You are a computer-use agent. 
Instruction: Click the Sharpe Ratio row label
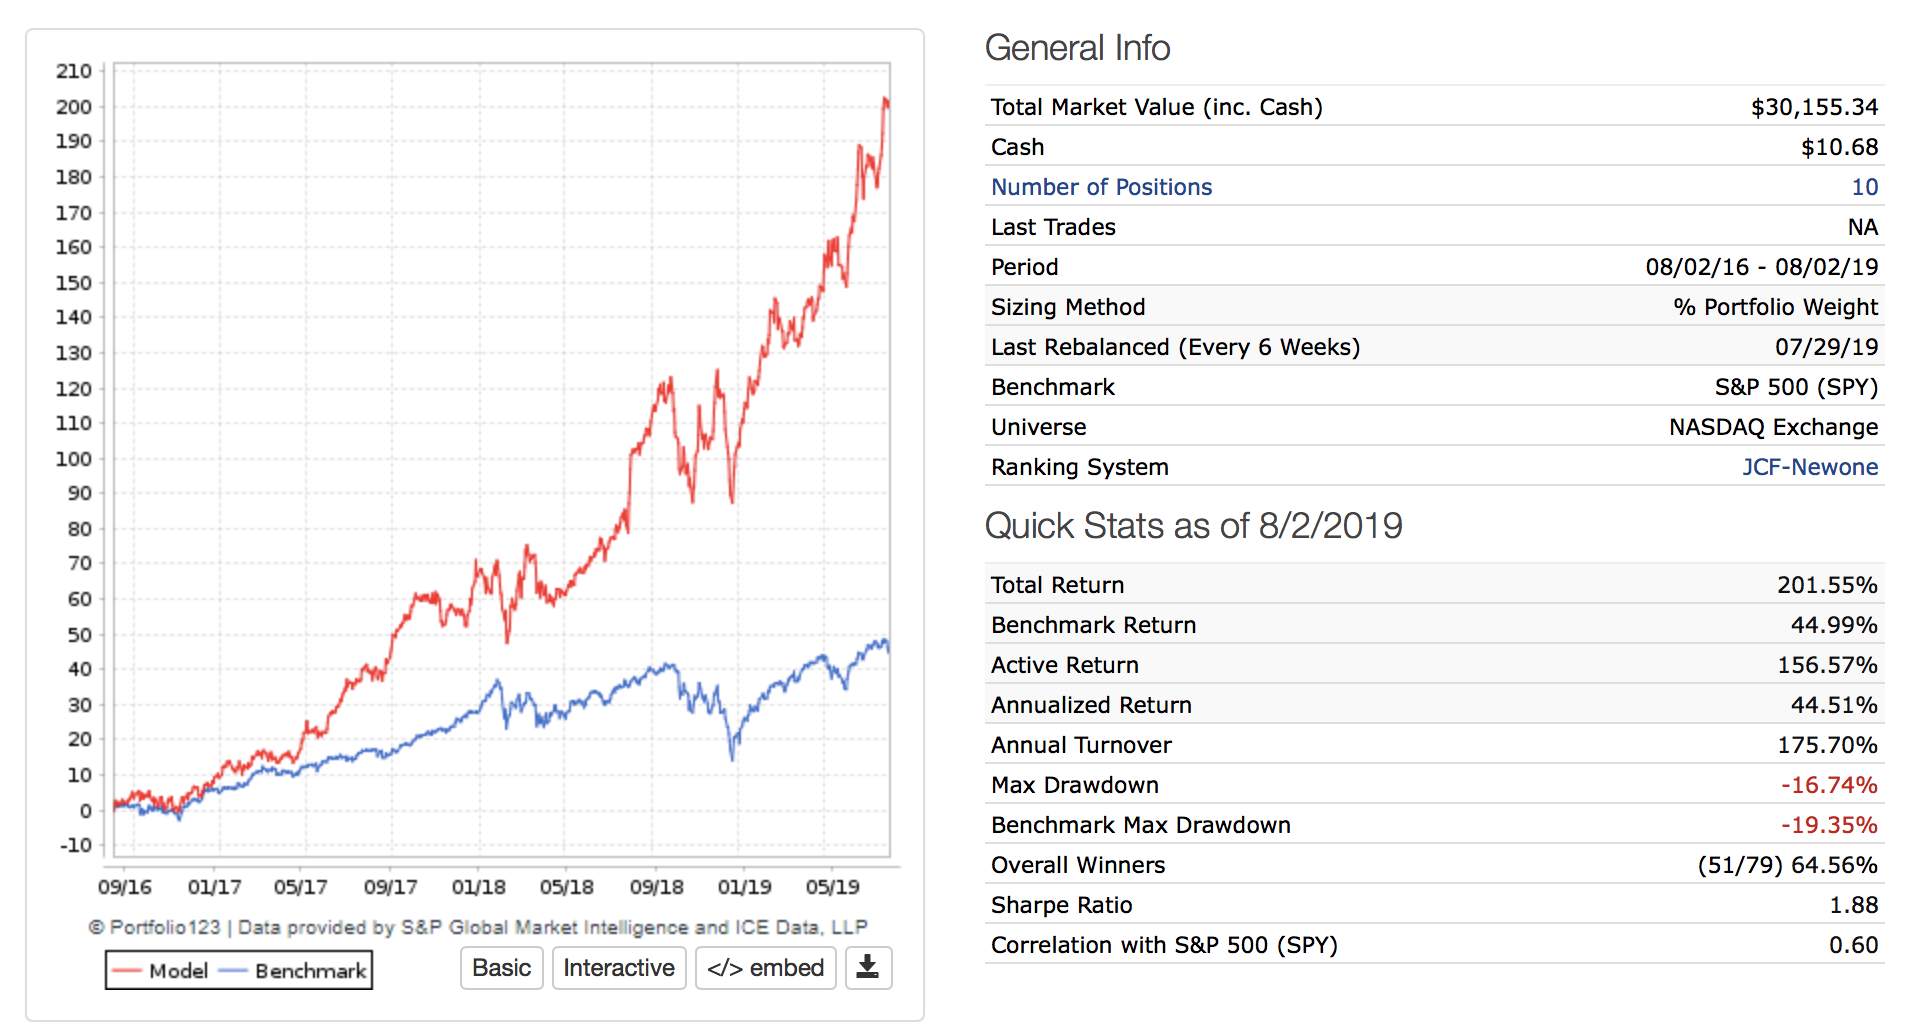[x=1061, y=905]
